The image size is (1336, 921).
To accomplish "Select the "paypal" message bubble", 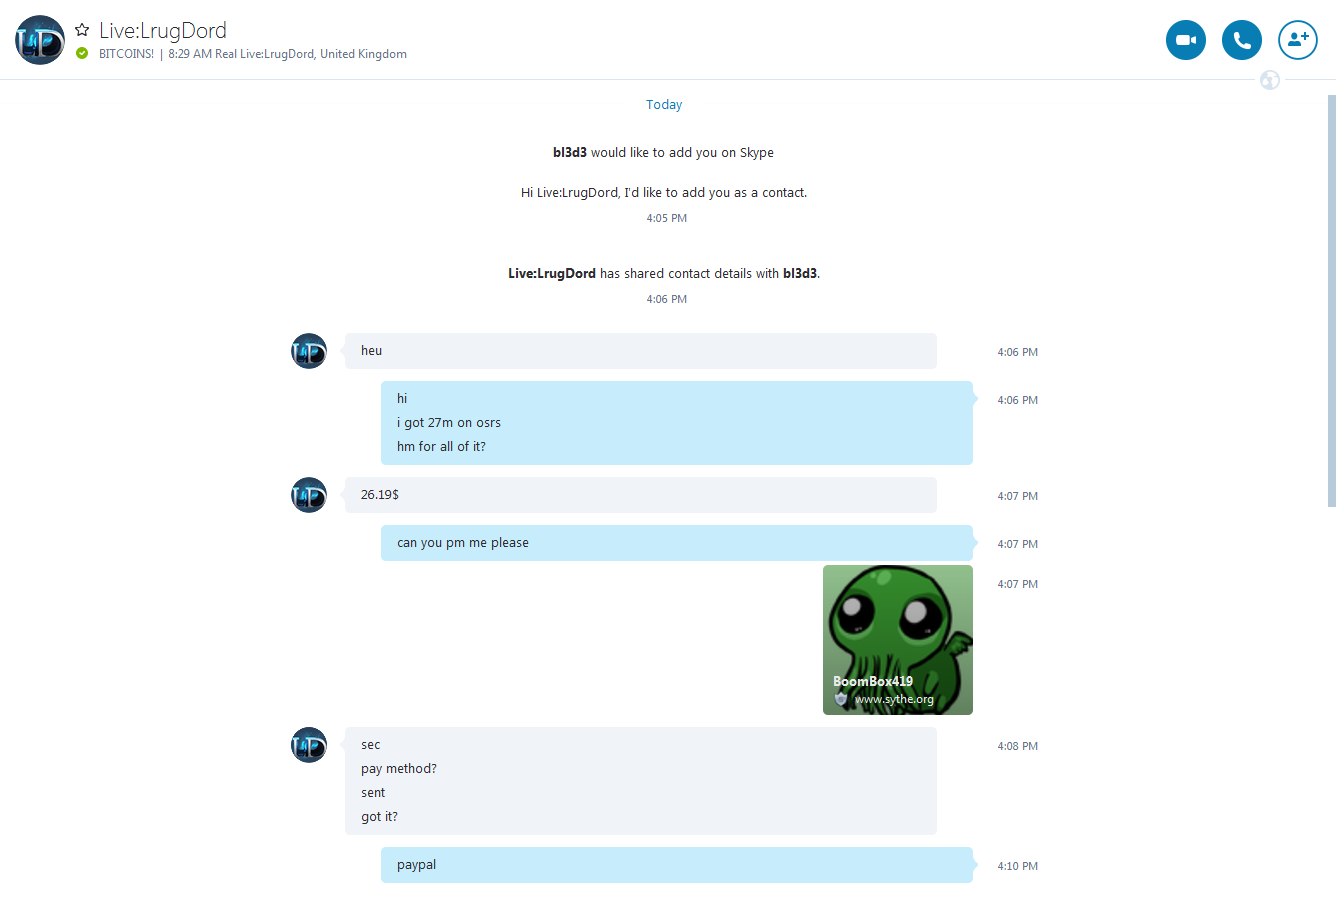I will tap(677, 865).
